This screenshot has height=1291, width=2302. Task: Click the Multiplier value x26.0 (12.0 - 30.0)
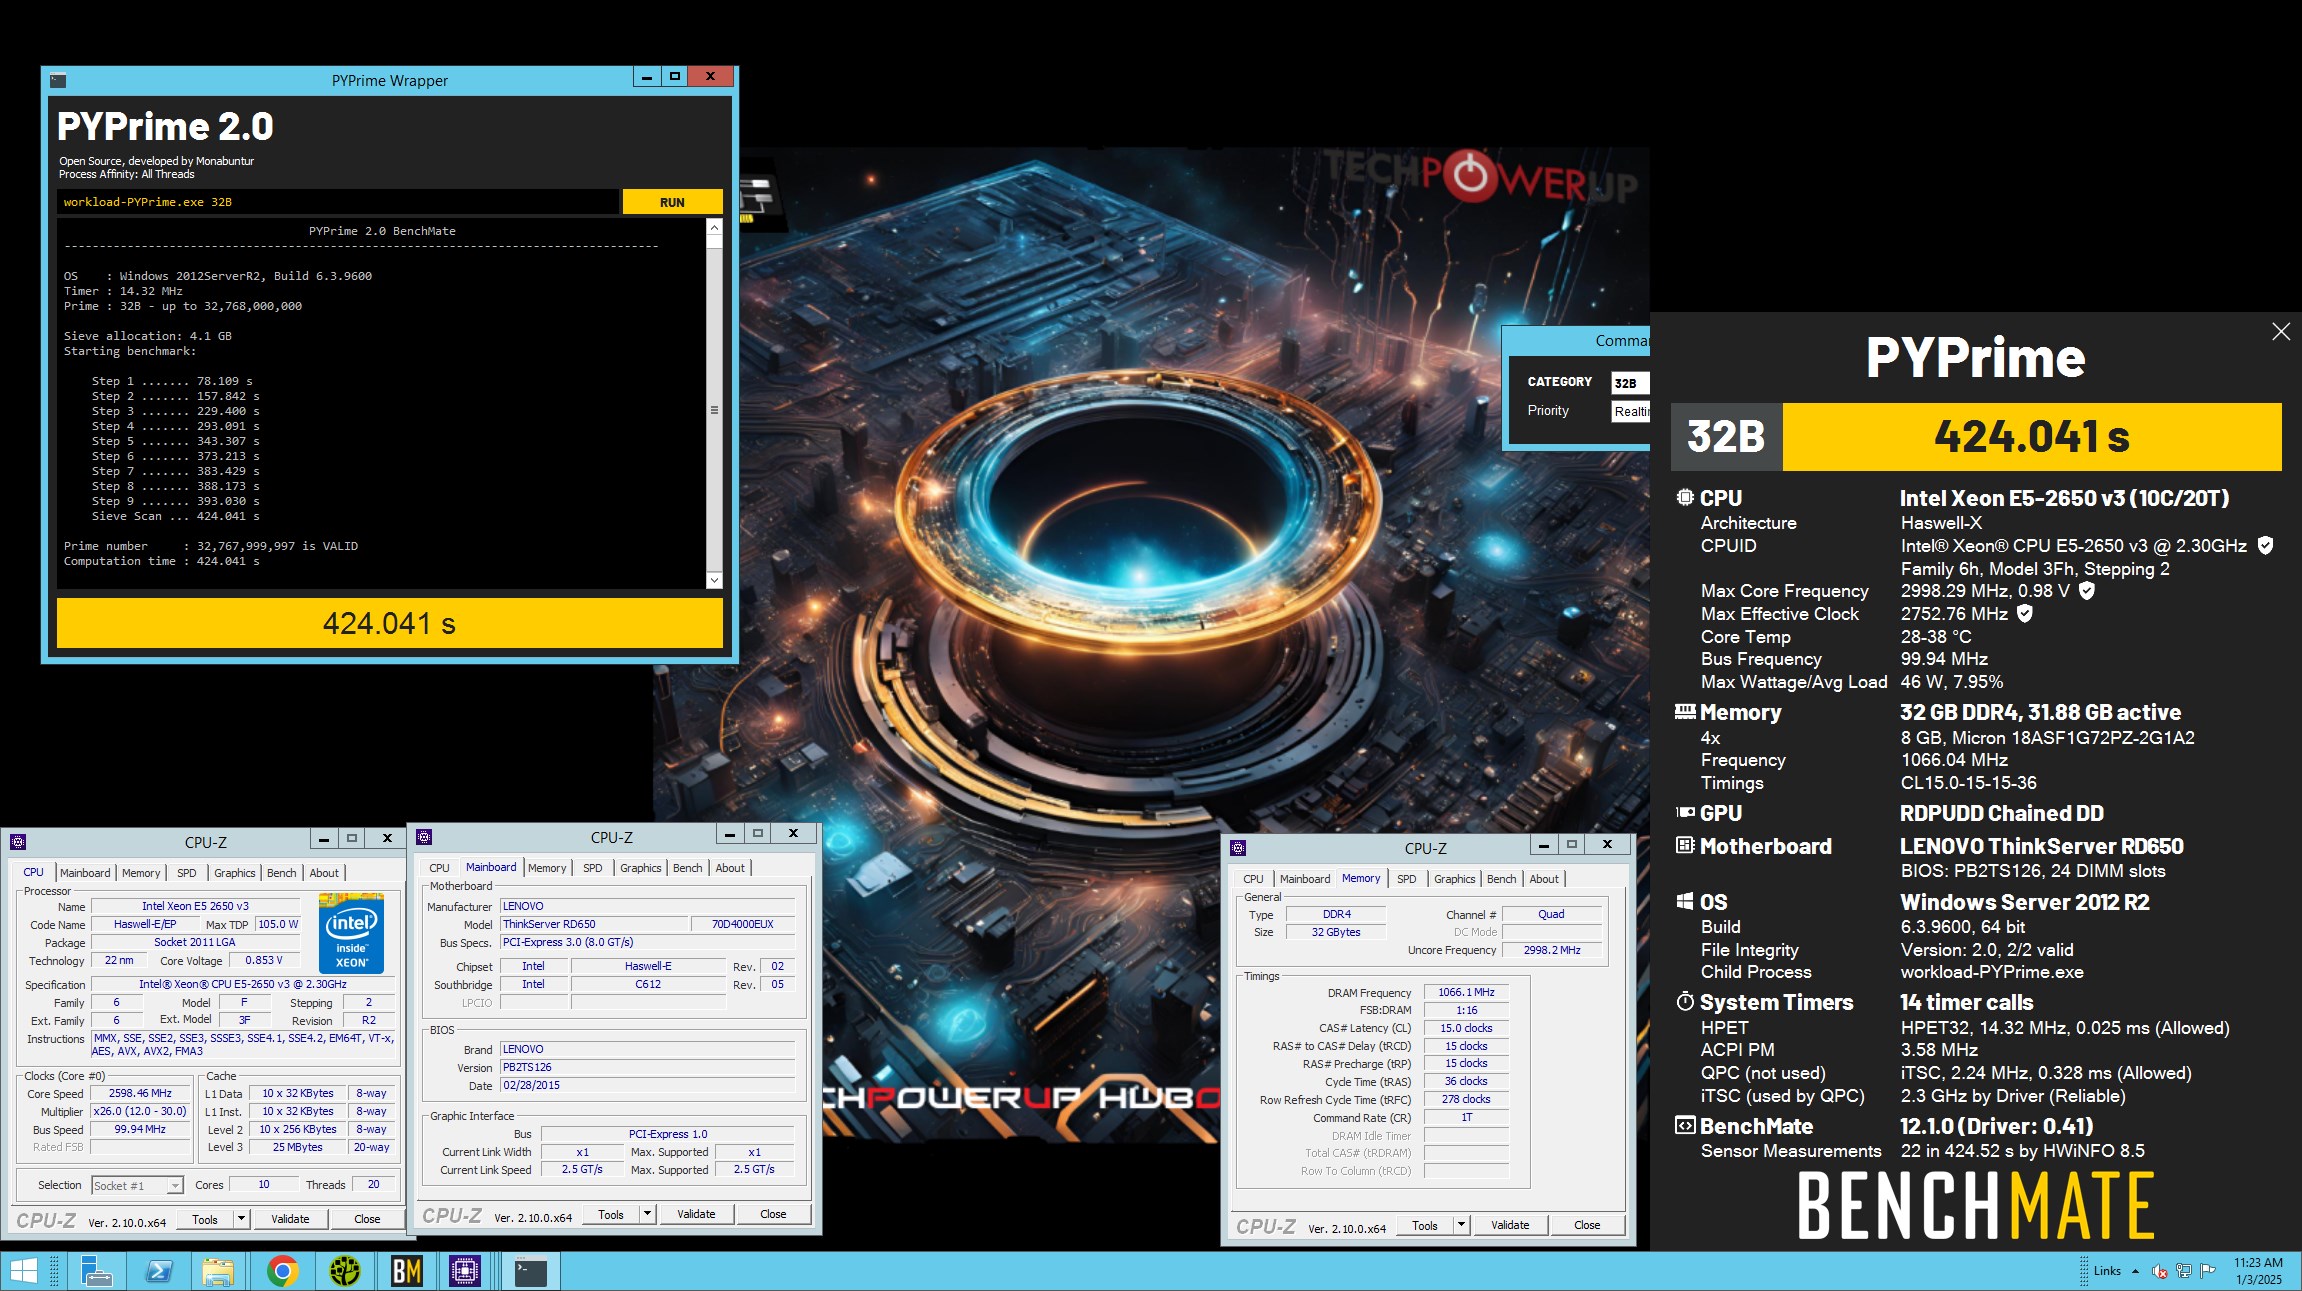click(x=140, y=1111)
